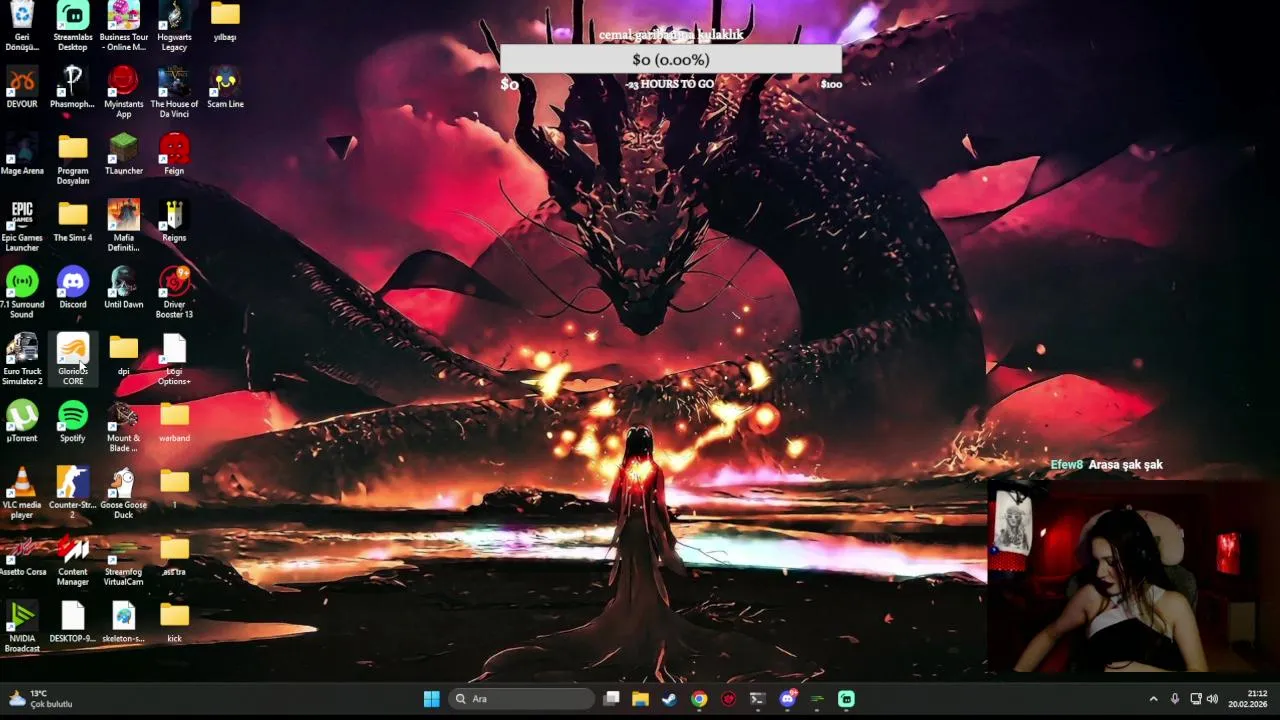The height and width of the screenshot is (720, 1280).
Task: Open Epic Games Launcher shortcut
Action: pyautogui.click(x=22, y=226)
